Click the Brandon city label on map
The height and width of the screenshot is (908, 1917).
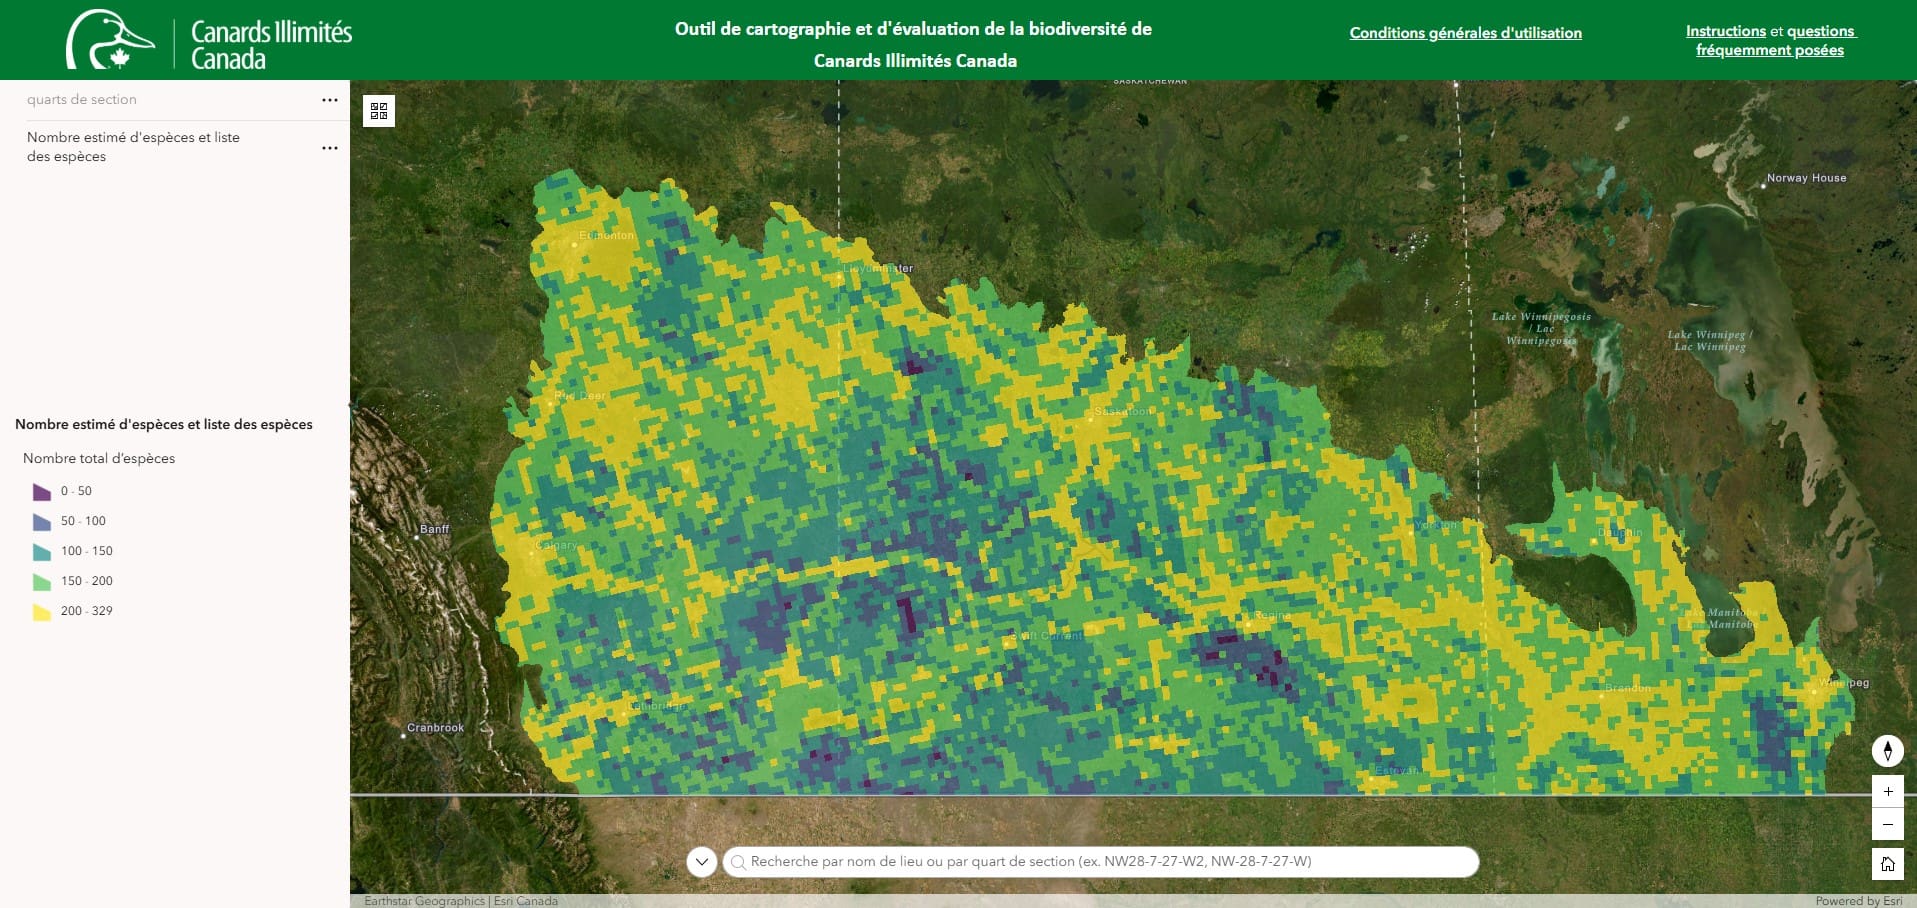[1628, 688]
